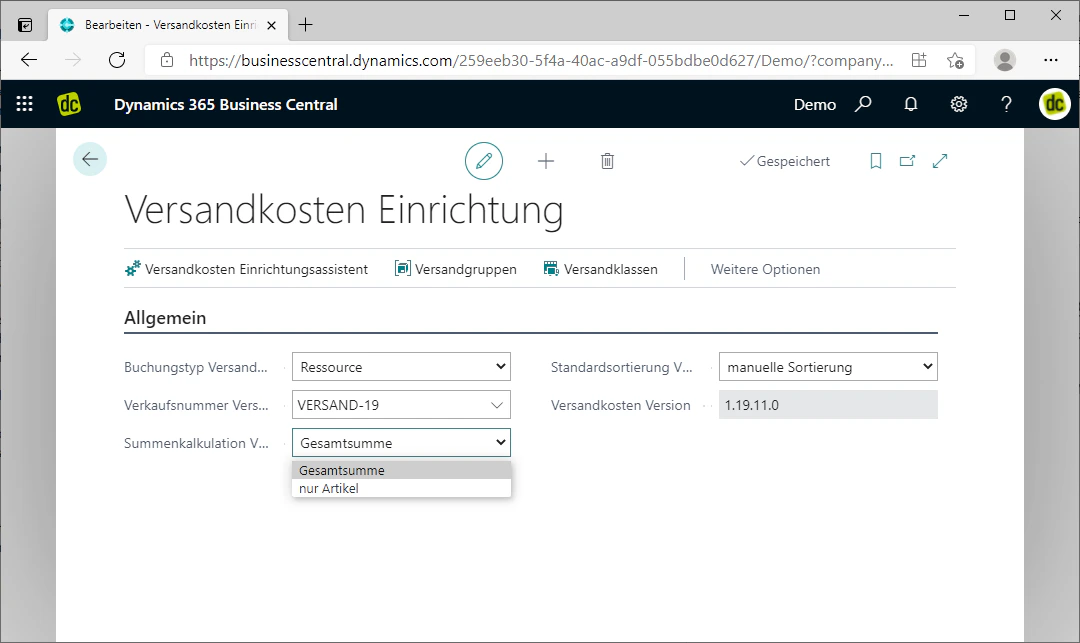The image size is (1080, 643).
Task: Click the green dc logo in header
Action: (x=69, y=104)
